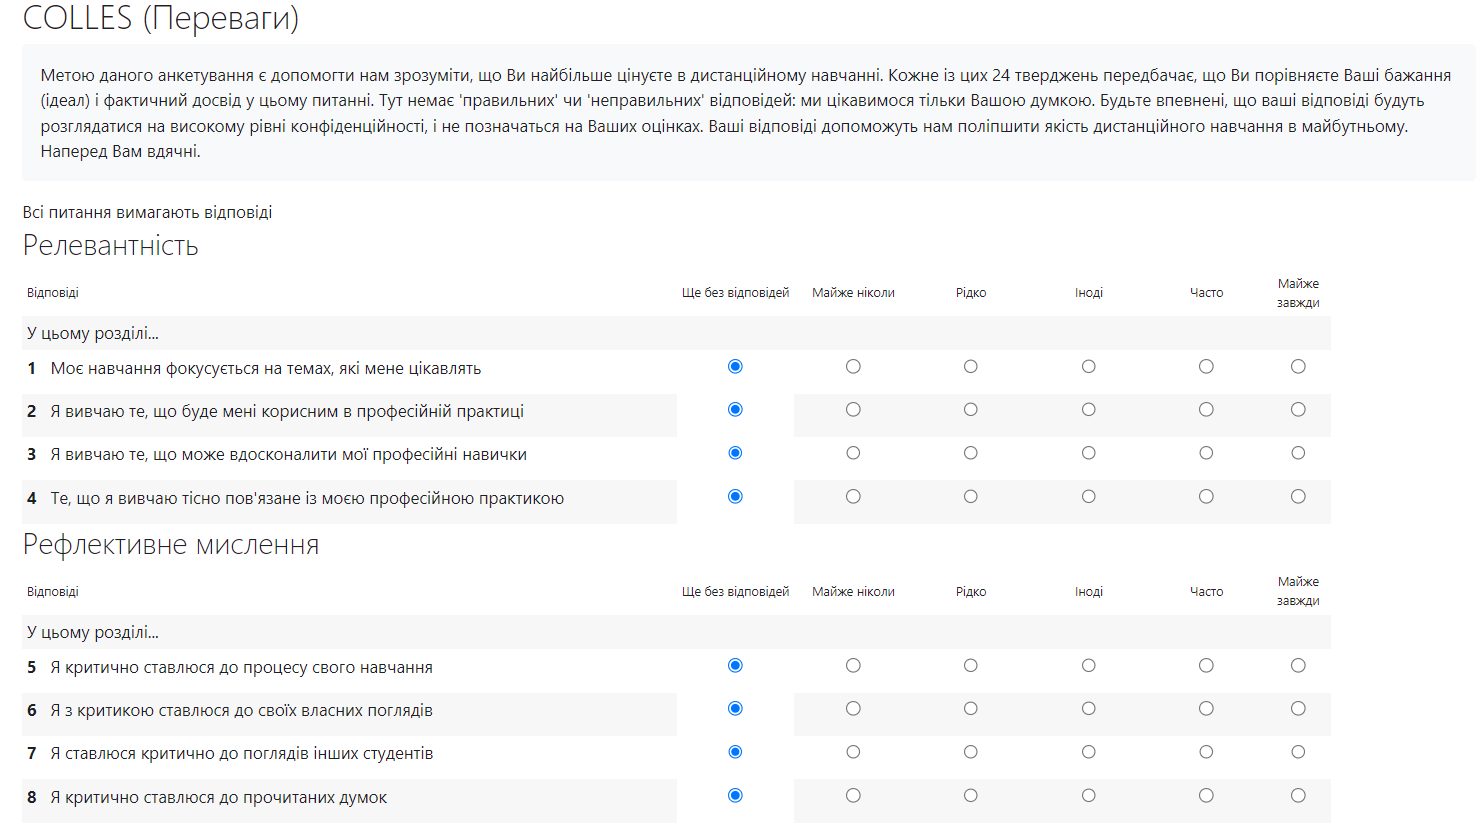
Task: Select 'Рідко' for question 1
Action: (971, 367)
